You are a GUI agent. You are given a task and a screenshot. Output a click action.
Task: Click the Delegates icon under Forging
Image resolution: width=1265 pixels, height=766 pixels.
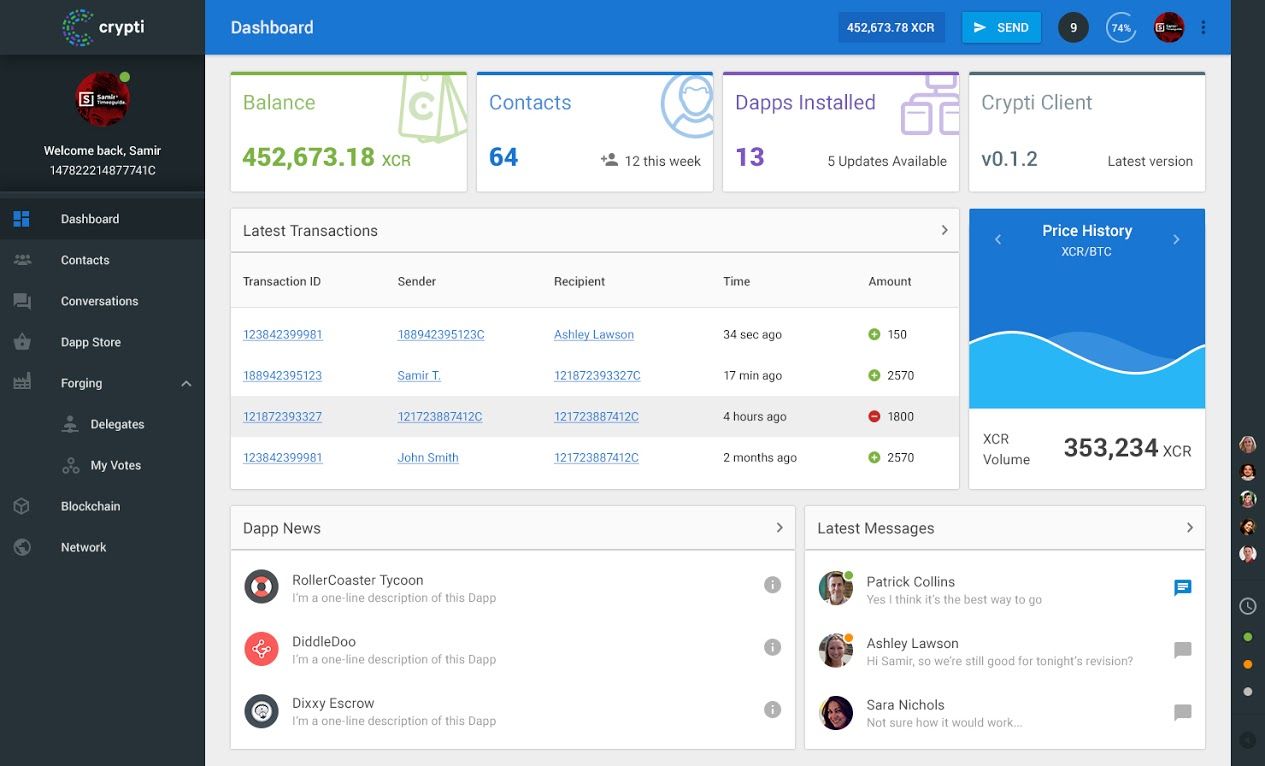pyautogui.click(x=70, y=424)
